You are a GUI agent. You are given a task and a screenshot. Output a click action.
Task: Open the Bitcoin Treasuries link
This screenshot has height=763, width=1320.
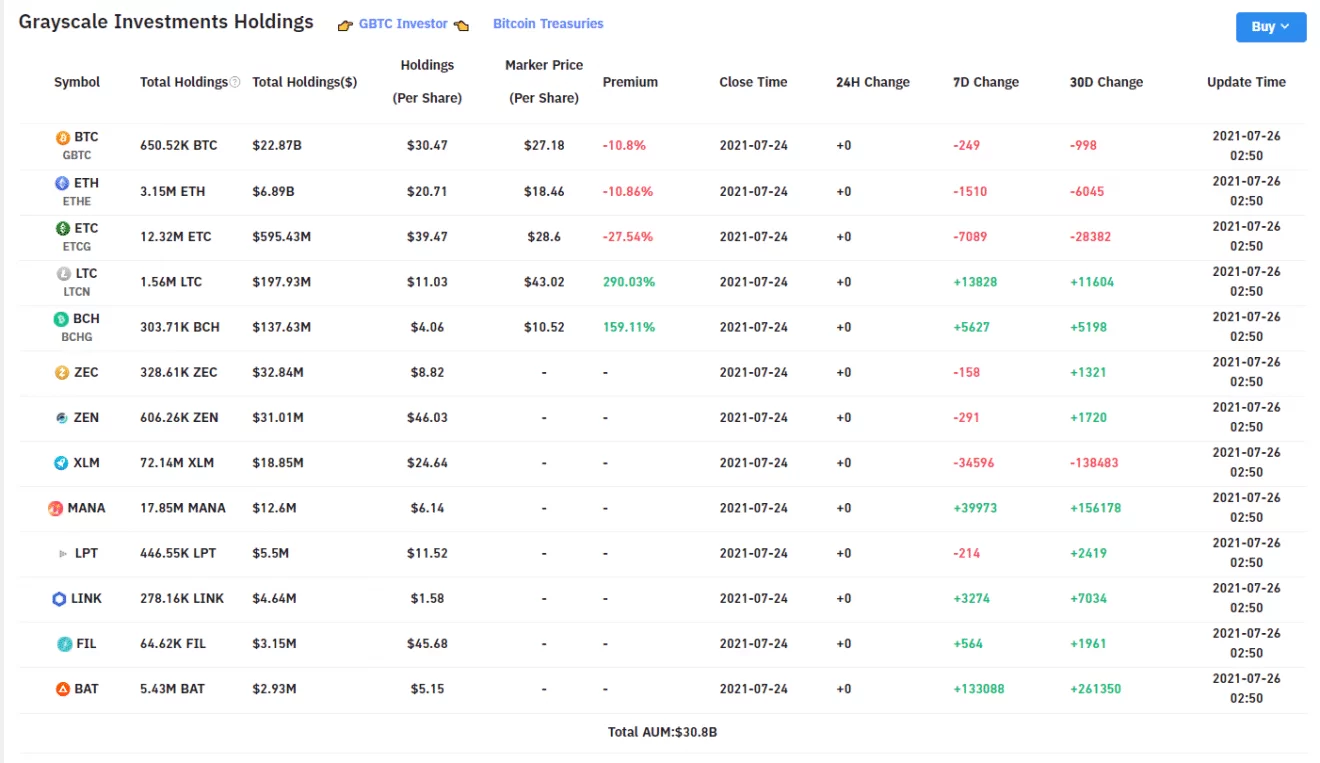548,24
